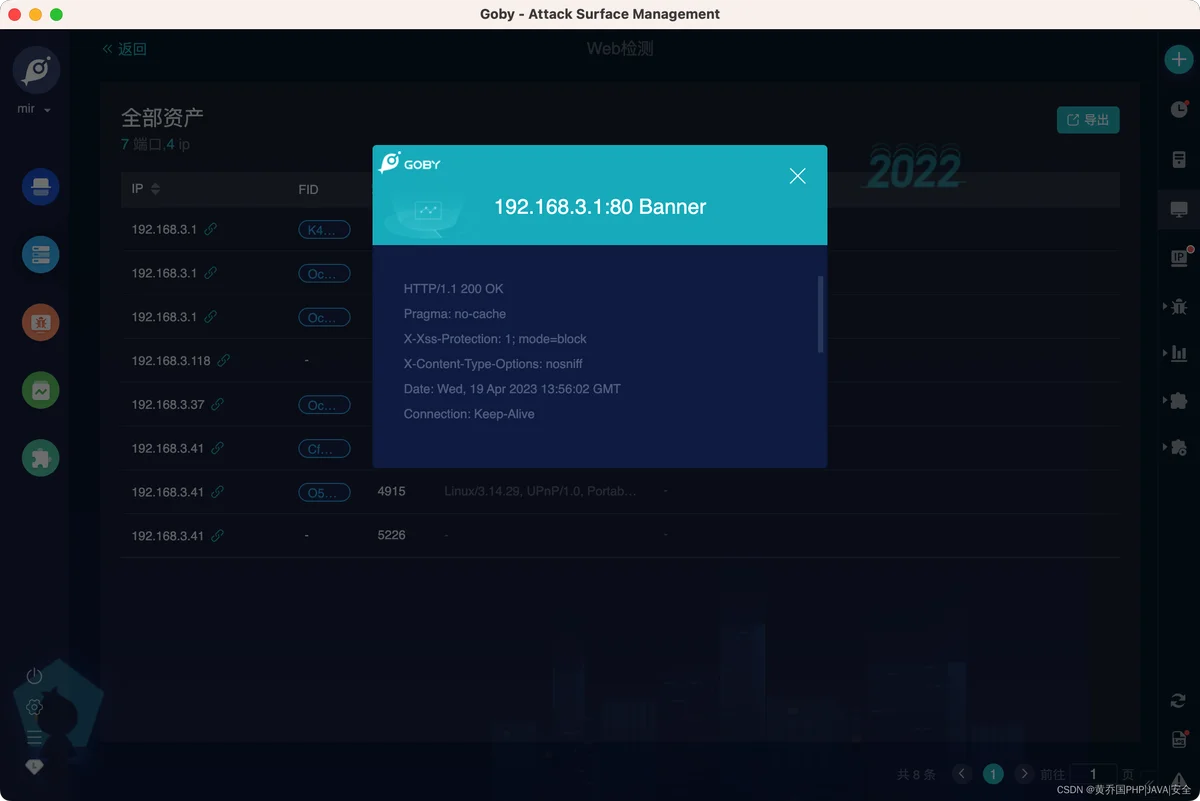Open the Scan section with hat icon
Viewport: 1200px width, 801px height.
pos(41,187)
